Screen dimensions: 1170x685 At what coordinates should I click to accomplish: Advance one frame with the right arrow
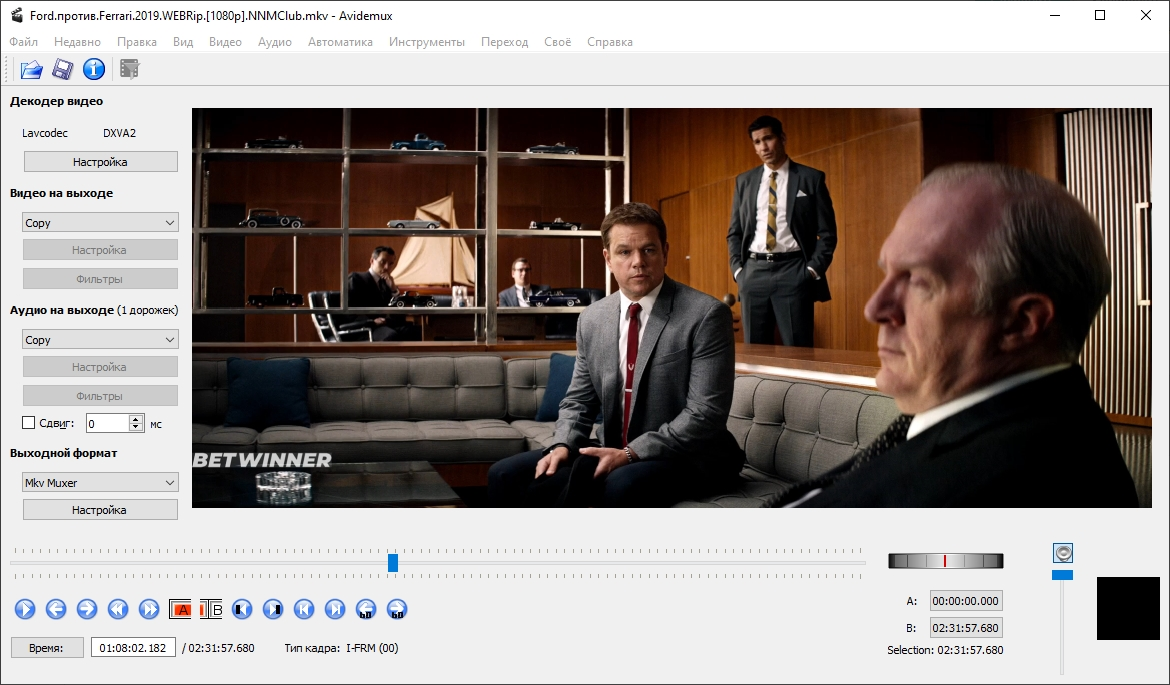pos(87,610)
